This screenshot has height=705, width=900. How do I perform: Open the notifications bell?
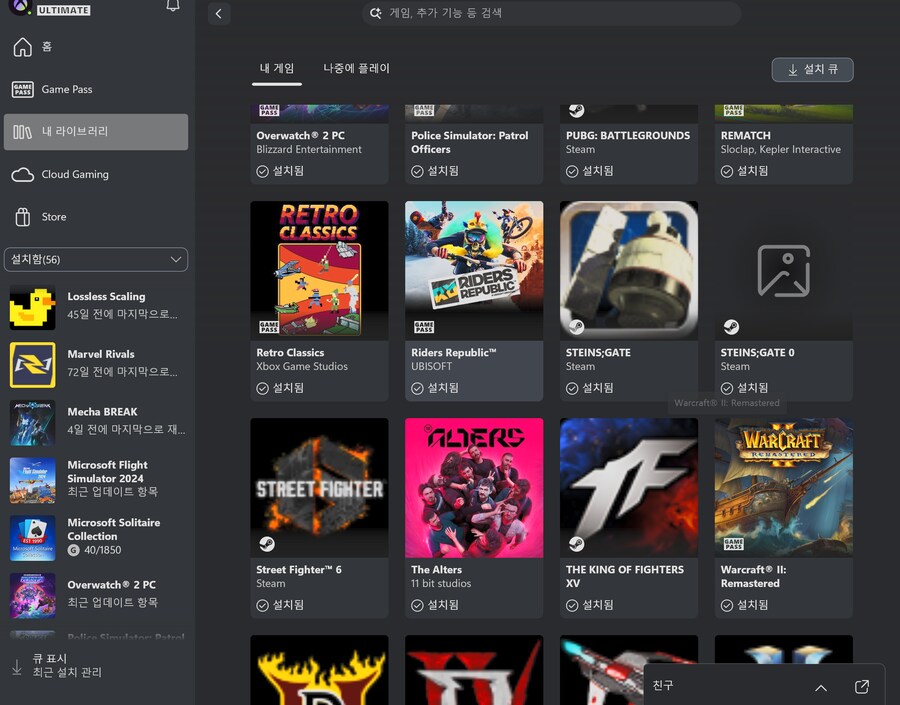tap(173, 6)
